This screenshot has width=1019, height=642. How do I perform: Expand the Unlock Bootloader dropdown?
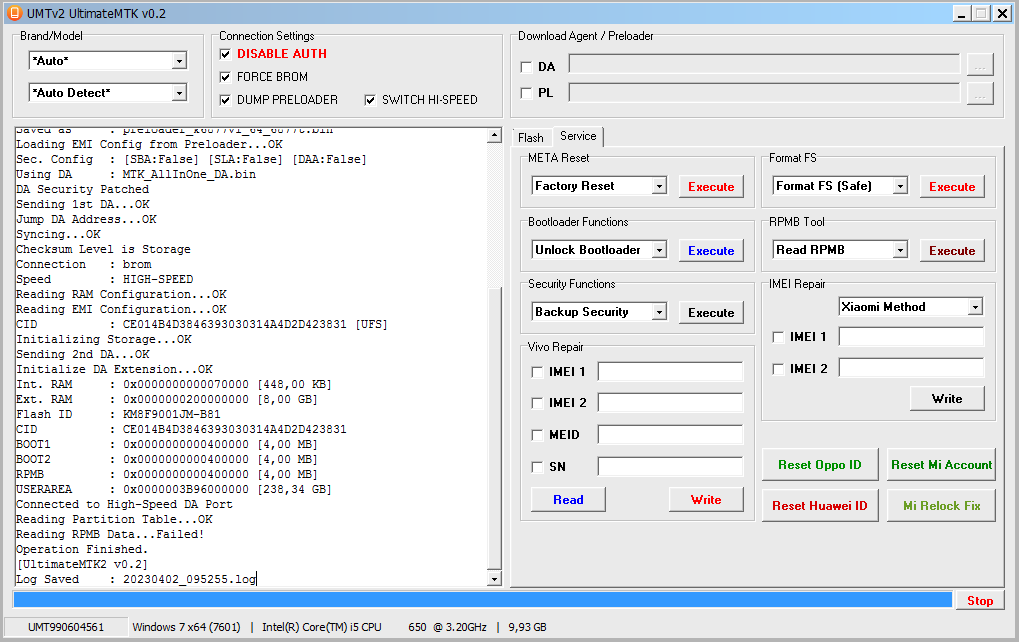tap(659, 250)
